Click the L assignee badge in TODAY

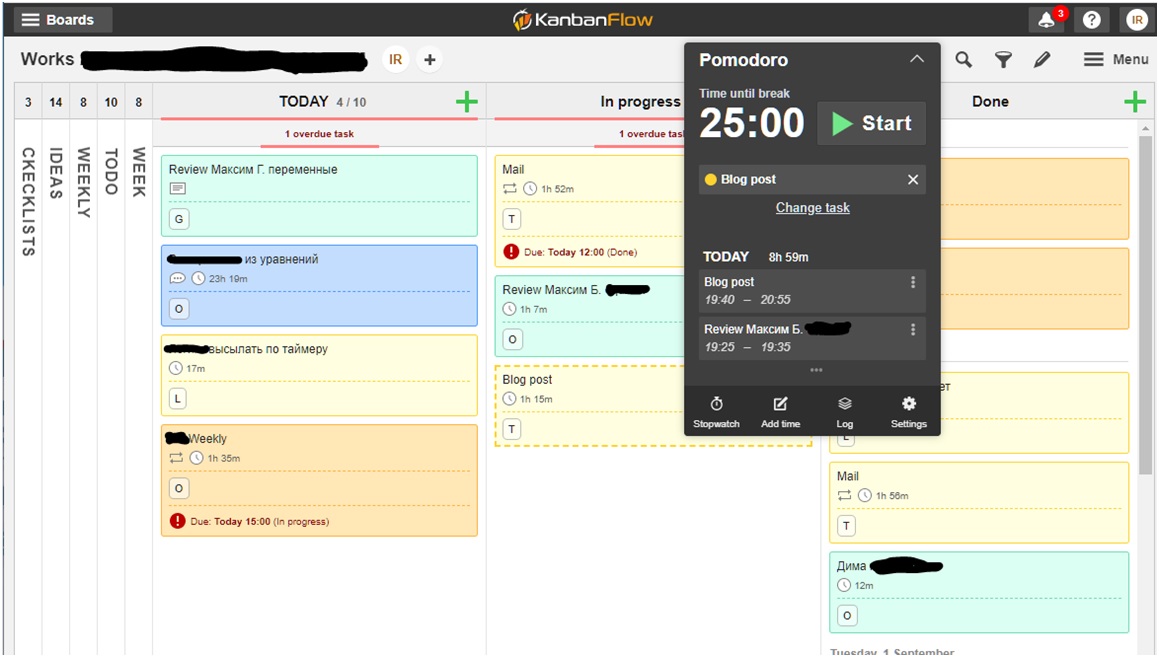click(177, 398)
